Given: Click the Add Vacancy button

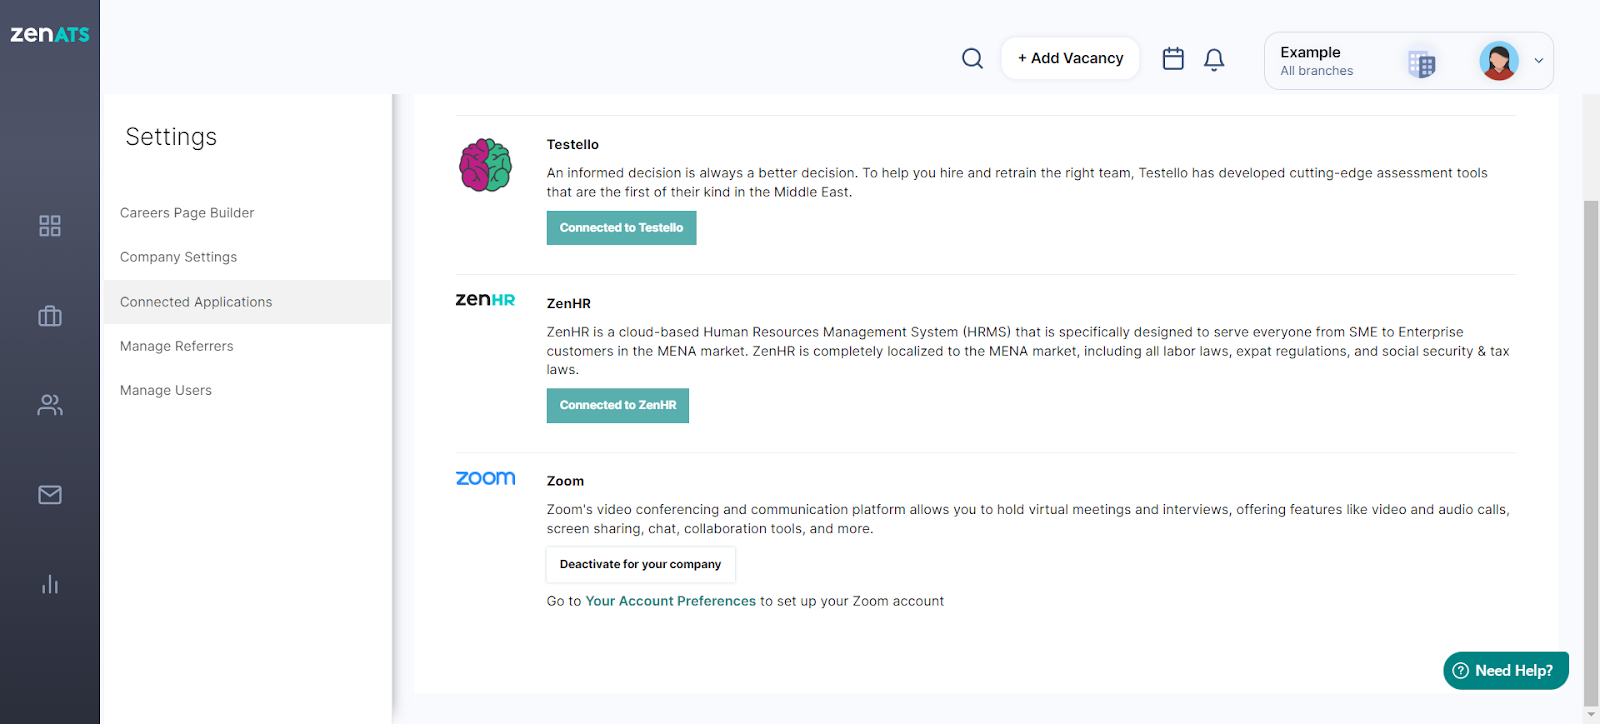Looking at the screenshot, I should click(x=1070, y=59).
